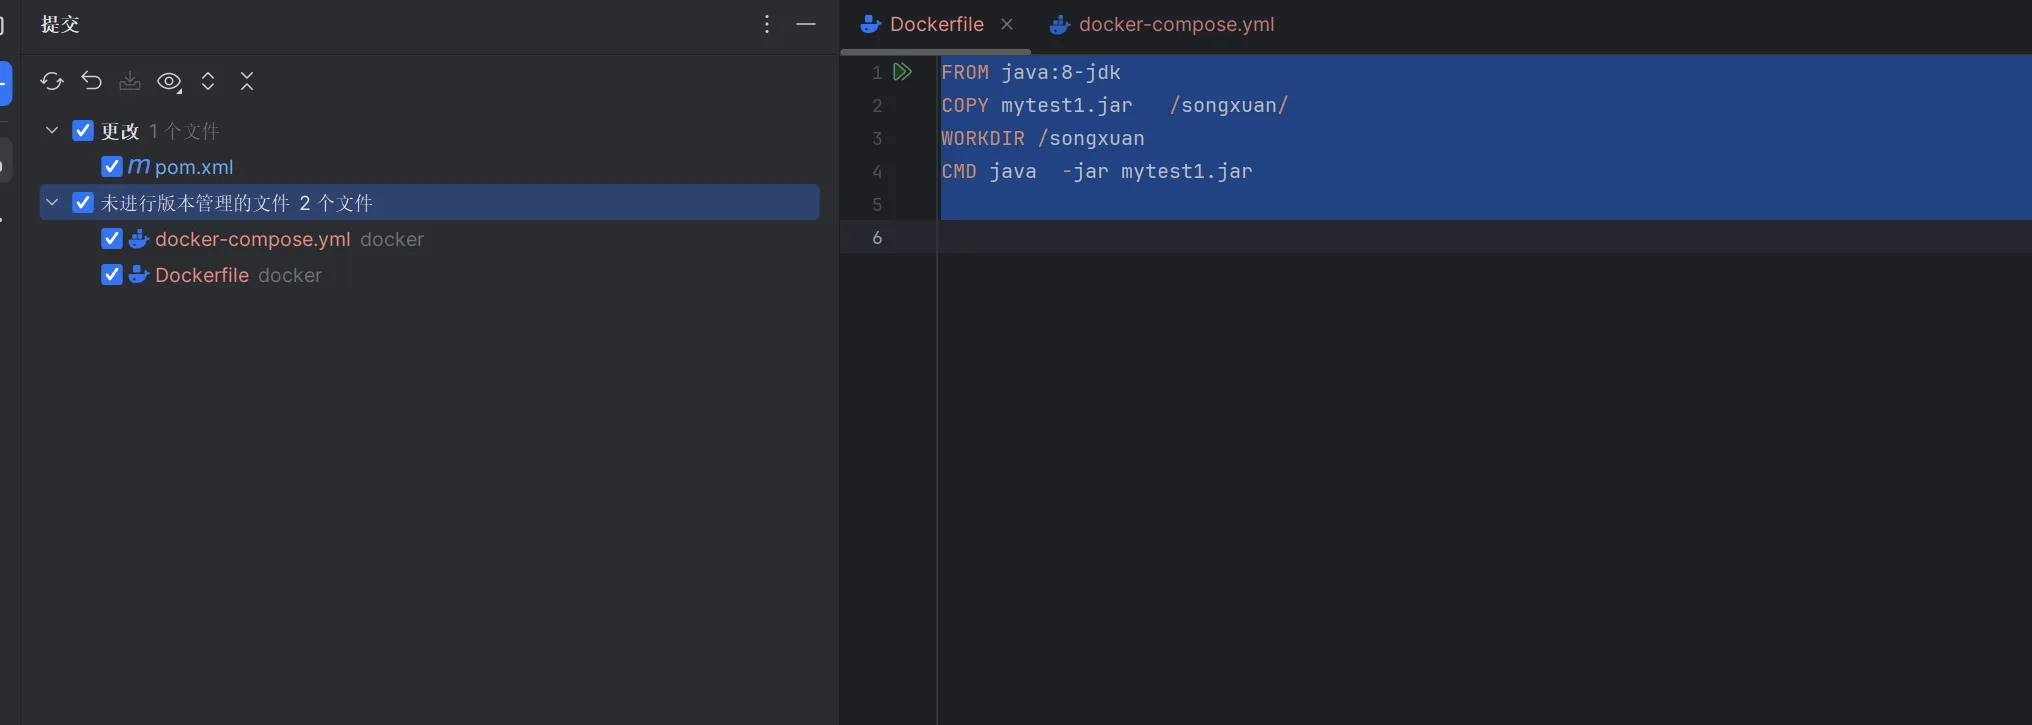Click the green run arrows on line 1

[902, 72]
